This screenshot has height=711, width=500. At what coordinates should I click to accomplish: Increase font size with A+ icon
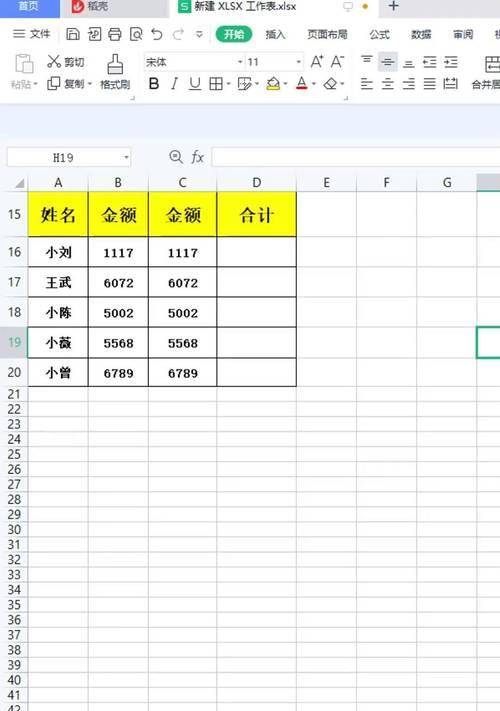coord(317,62)
